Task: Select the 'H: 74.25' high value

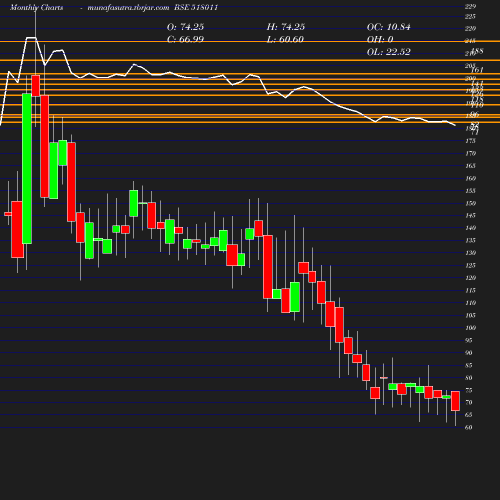Action: (x=286, y=27)
